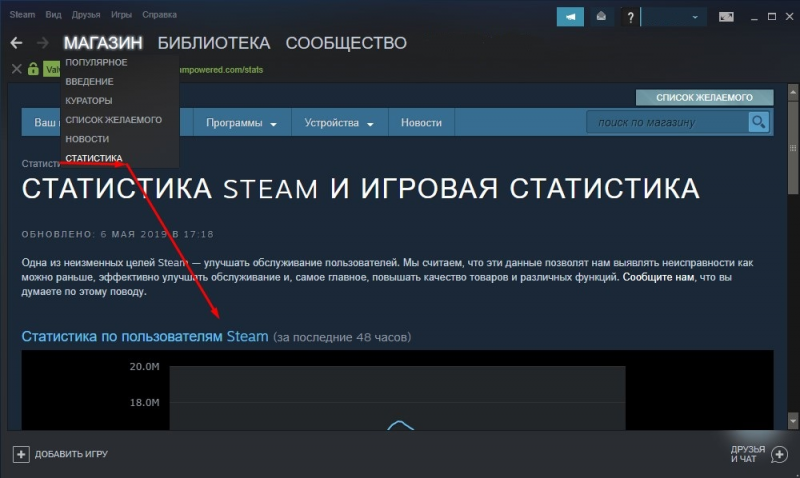Go to БИБЛИОТЕКА tab
Viewport: 800px width, 478px height.
pos(214,43)
